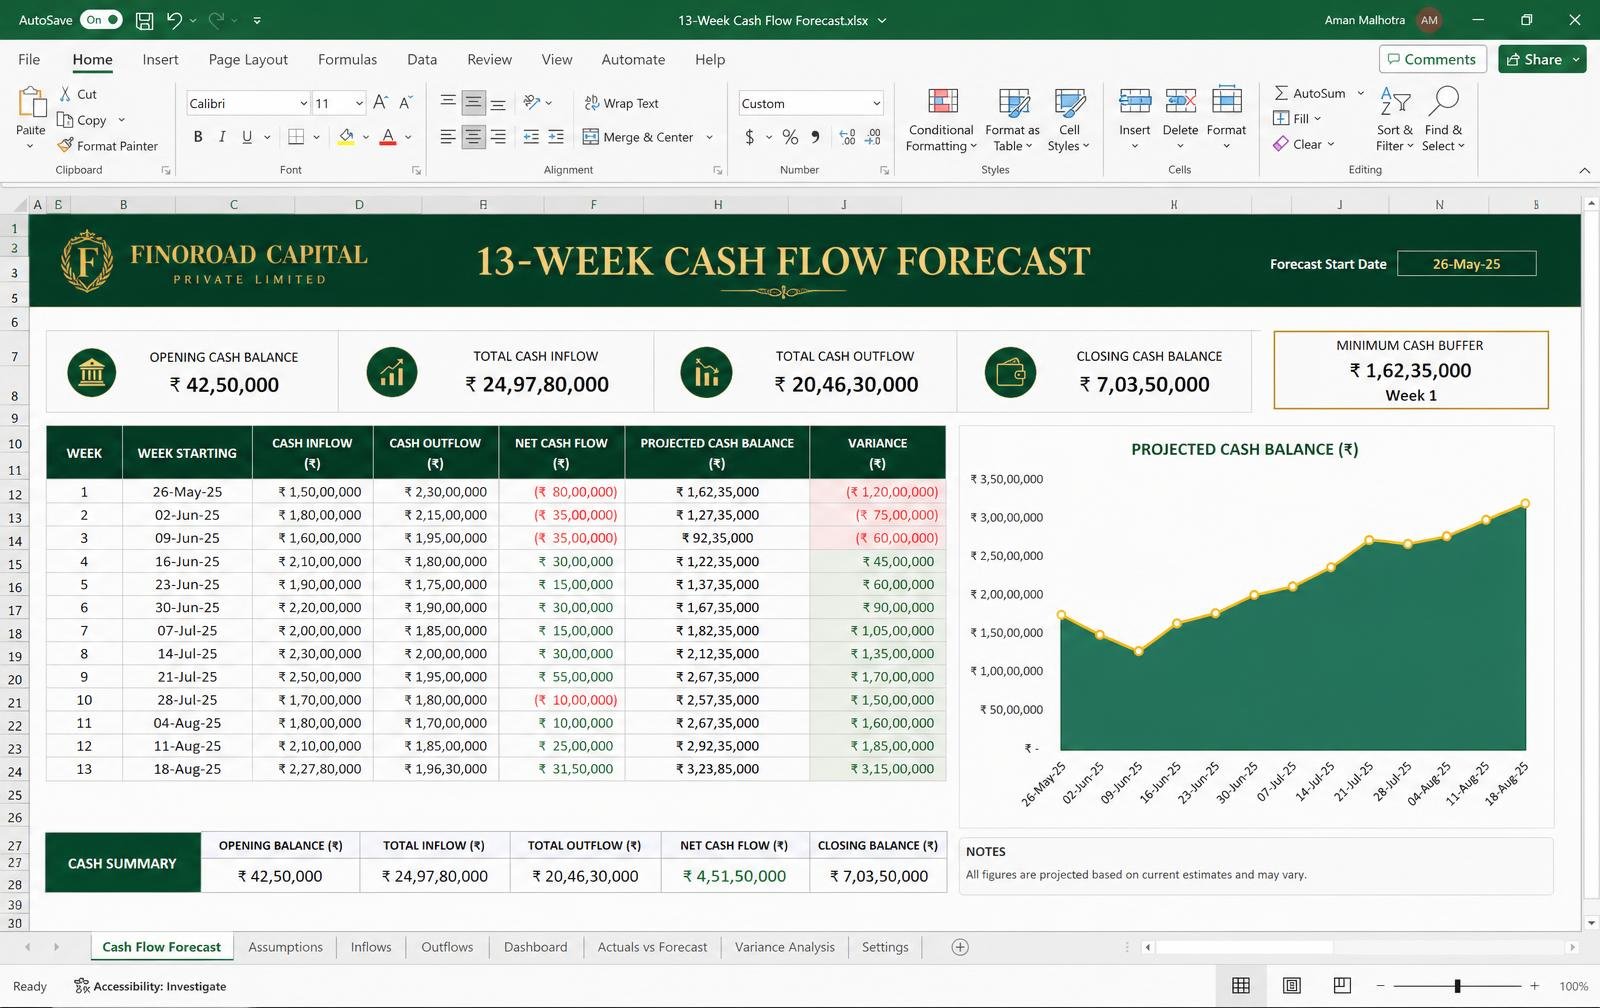Open Format as Table gallery
The image size is (1600, 1008).
[x=1012, y=119]
